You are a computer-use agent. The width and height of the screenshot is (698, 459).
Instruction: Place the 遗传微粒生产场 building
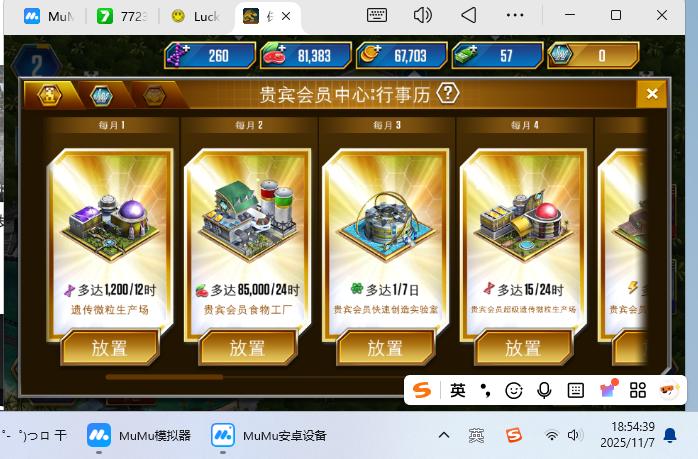110,348
